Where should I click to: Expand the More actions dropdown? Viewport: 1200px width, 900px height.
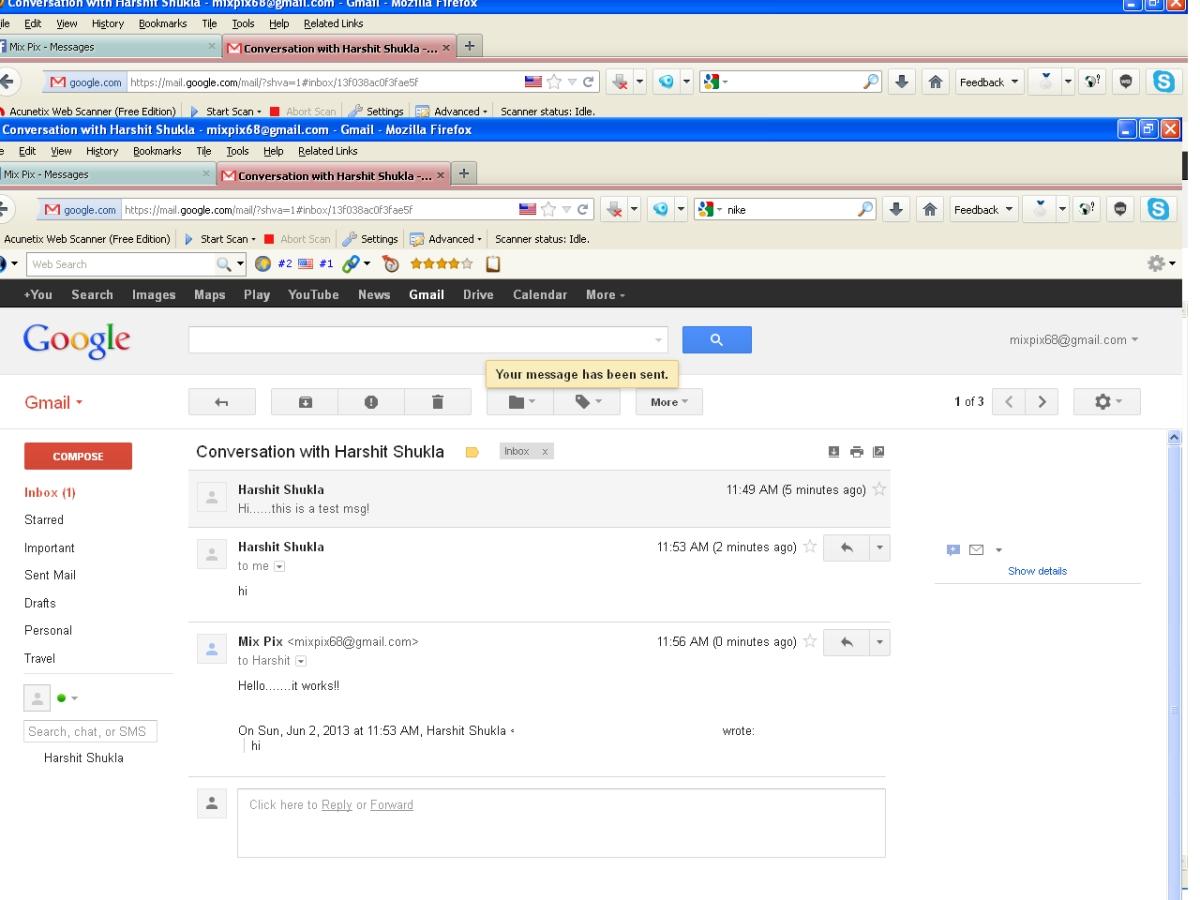669,402
